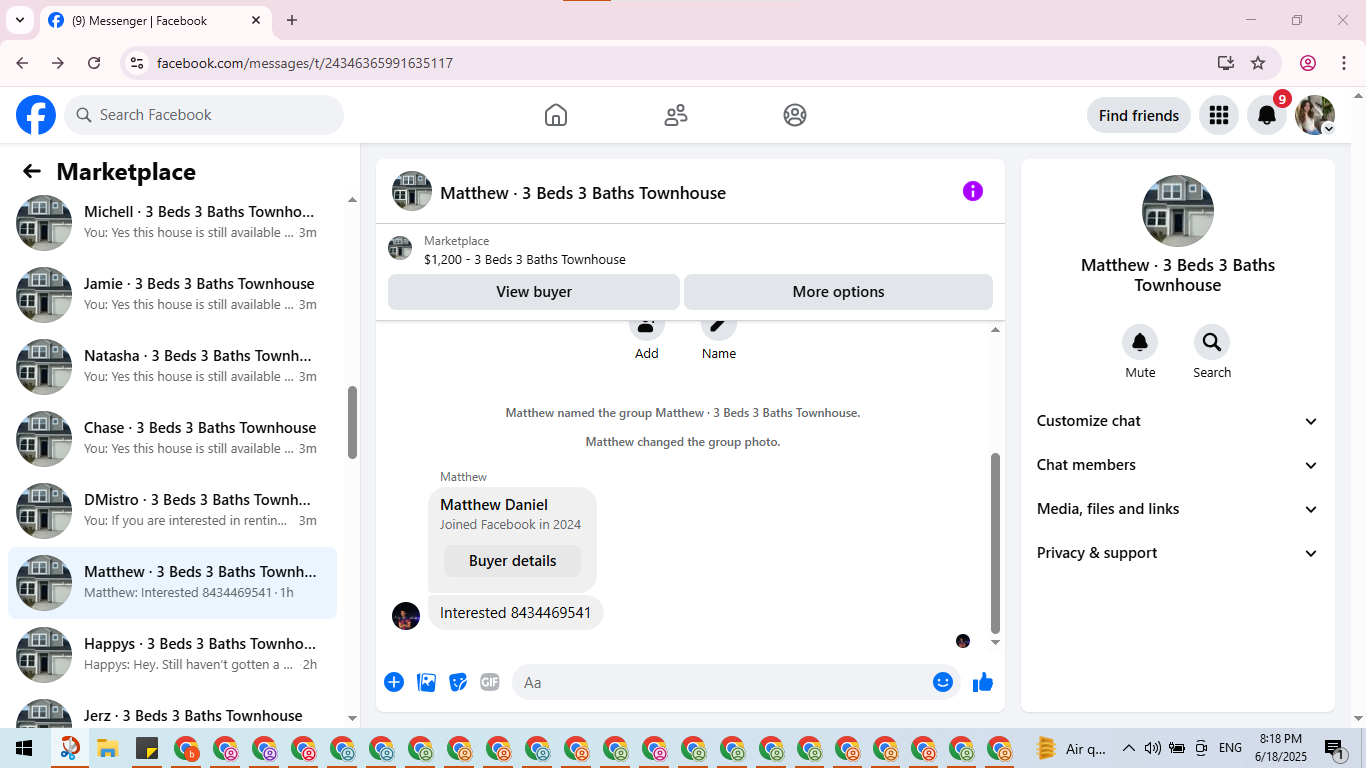Open the Chrome tab search dropdown
Viewport: 1366px width, 768px height.
click(19, 20)
